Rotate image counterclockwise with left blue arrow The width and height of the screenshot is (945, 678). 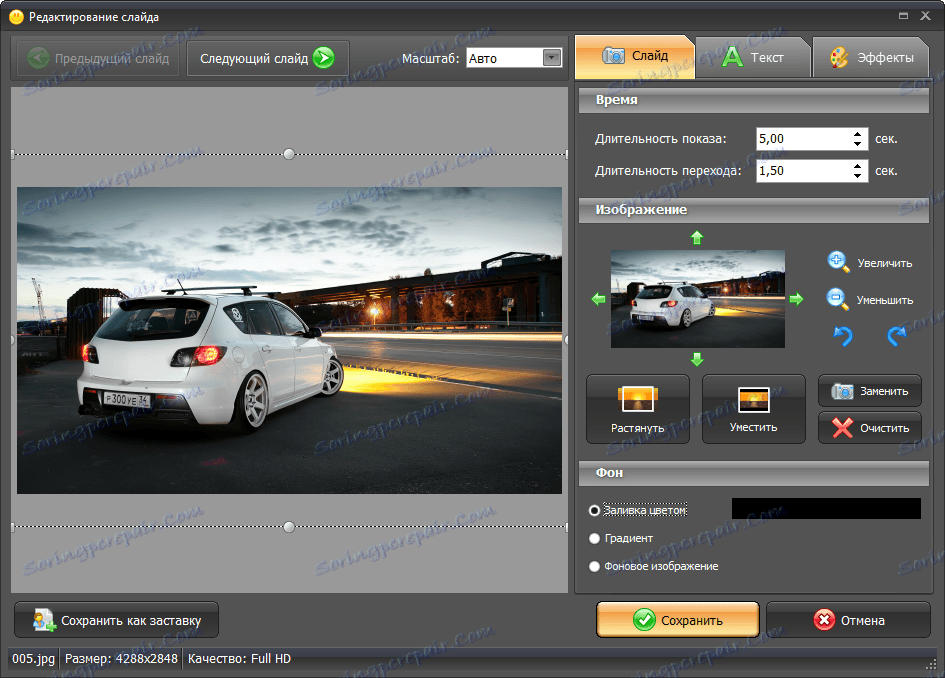click(843, 336)
